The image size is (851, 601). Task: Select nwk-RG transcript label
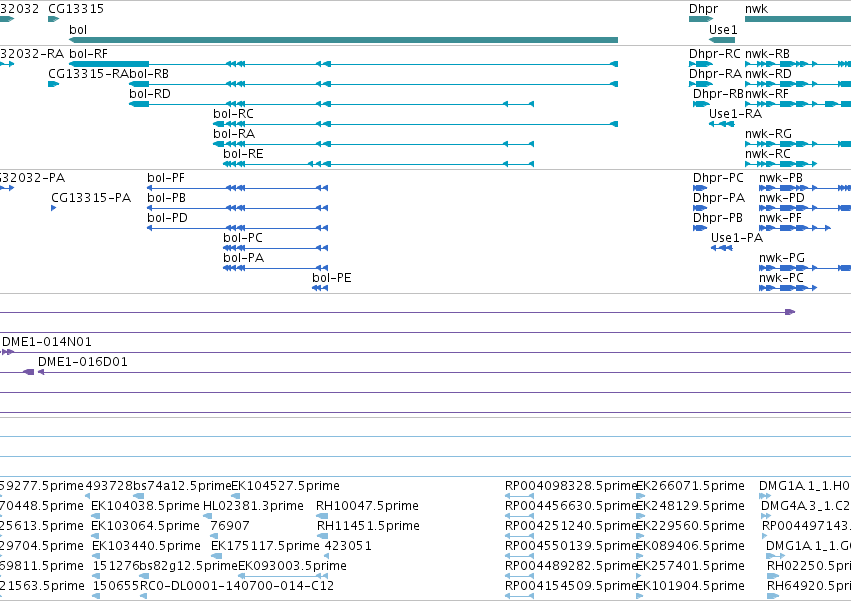click(768, 134)
